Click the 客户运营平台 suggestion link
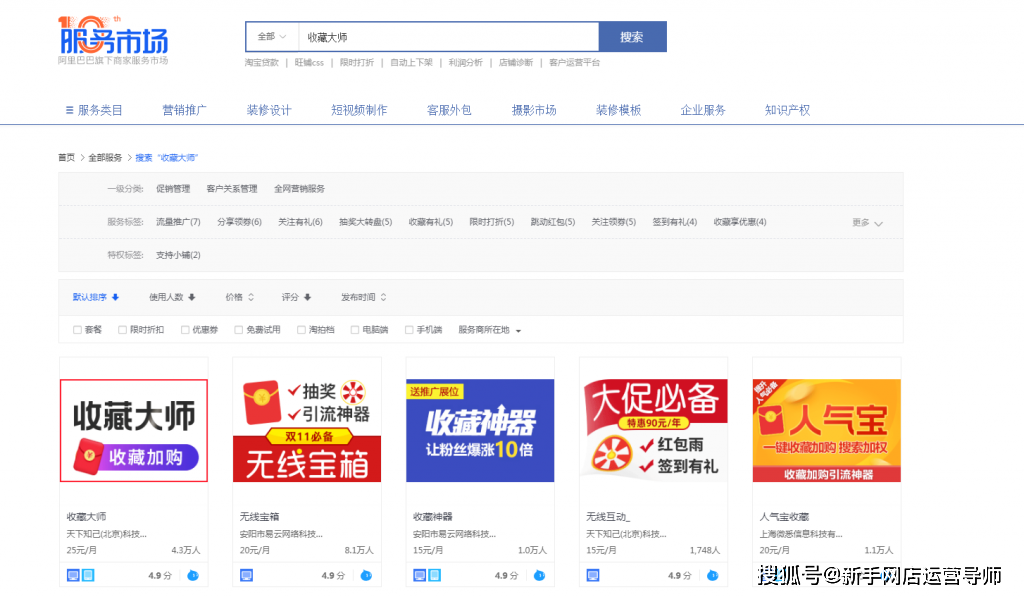 pyautogui.click(x=574, y=63)
